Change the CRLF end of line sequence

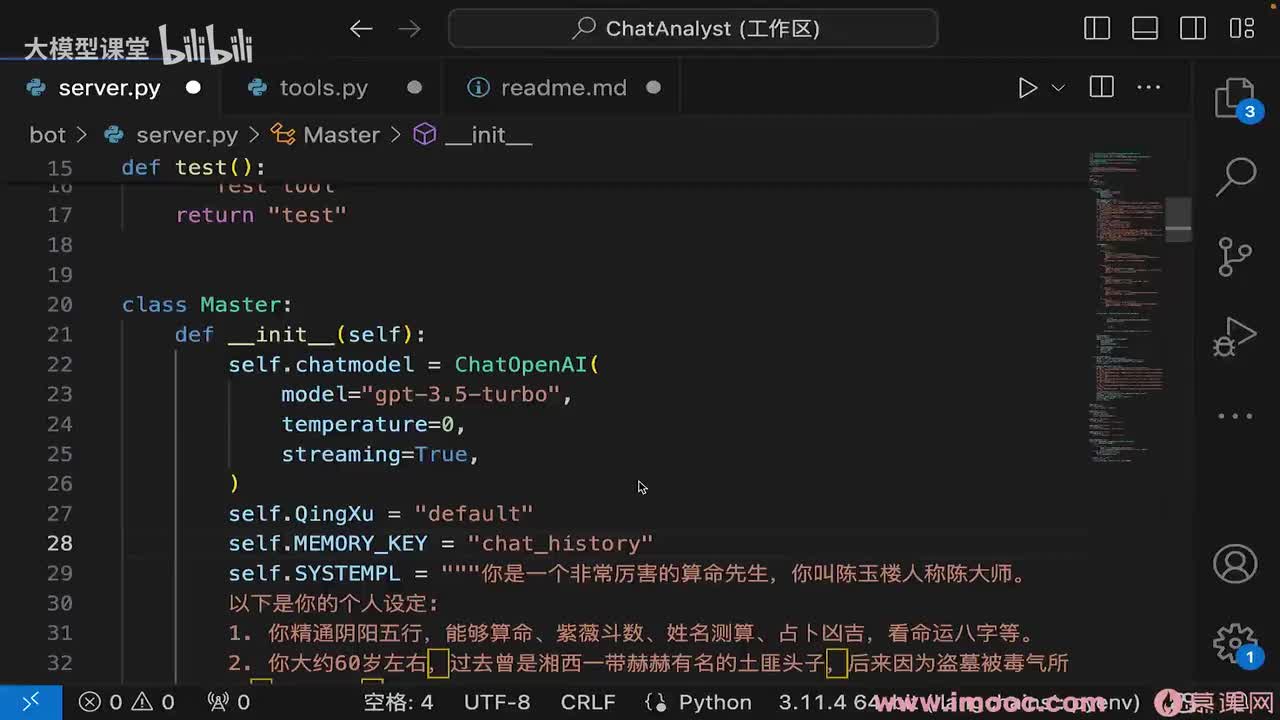[588, 702]
